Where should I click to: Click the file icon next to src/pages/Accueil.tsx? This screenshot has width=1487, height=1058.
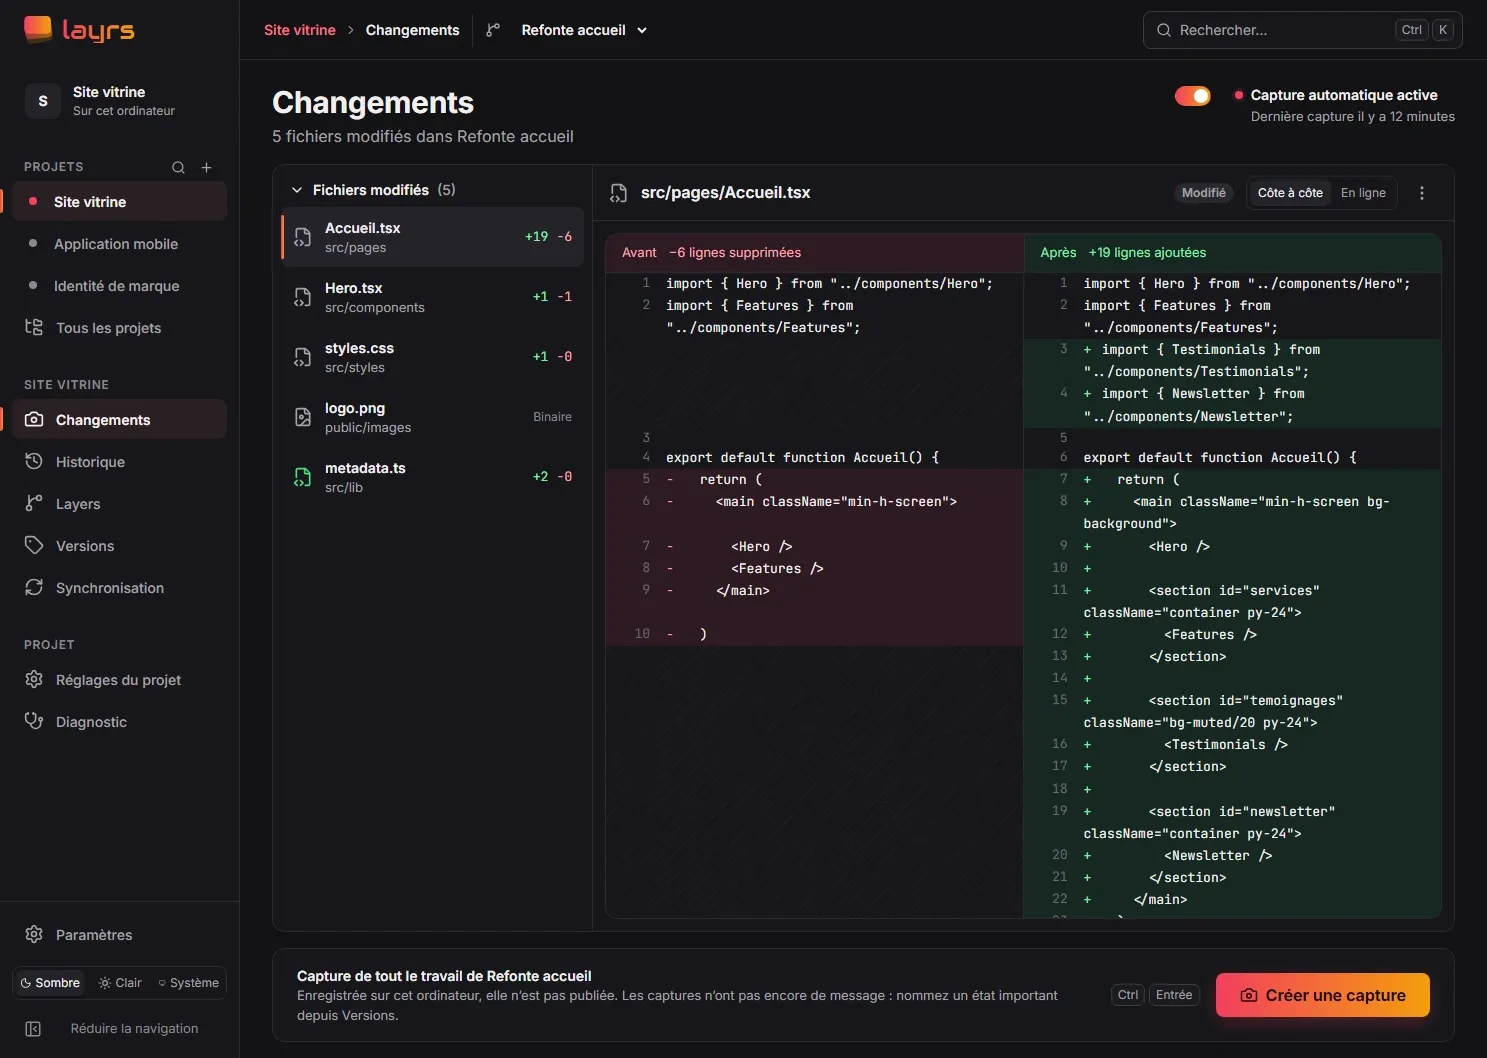coord(619,193)
